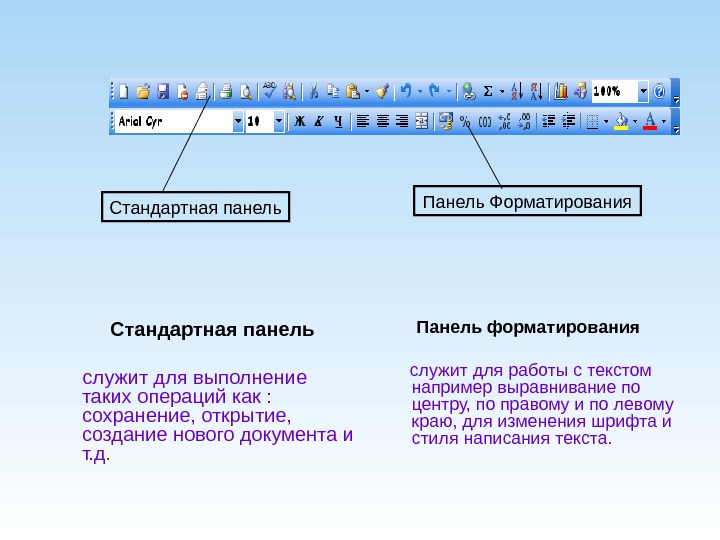720x540 pixels.
Task: Undo the last action
Action: (x=406, y=91)
